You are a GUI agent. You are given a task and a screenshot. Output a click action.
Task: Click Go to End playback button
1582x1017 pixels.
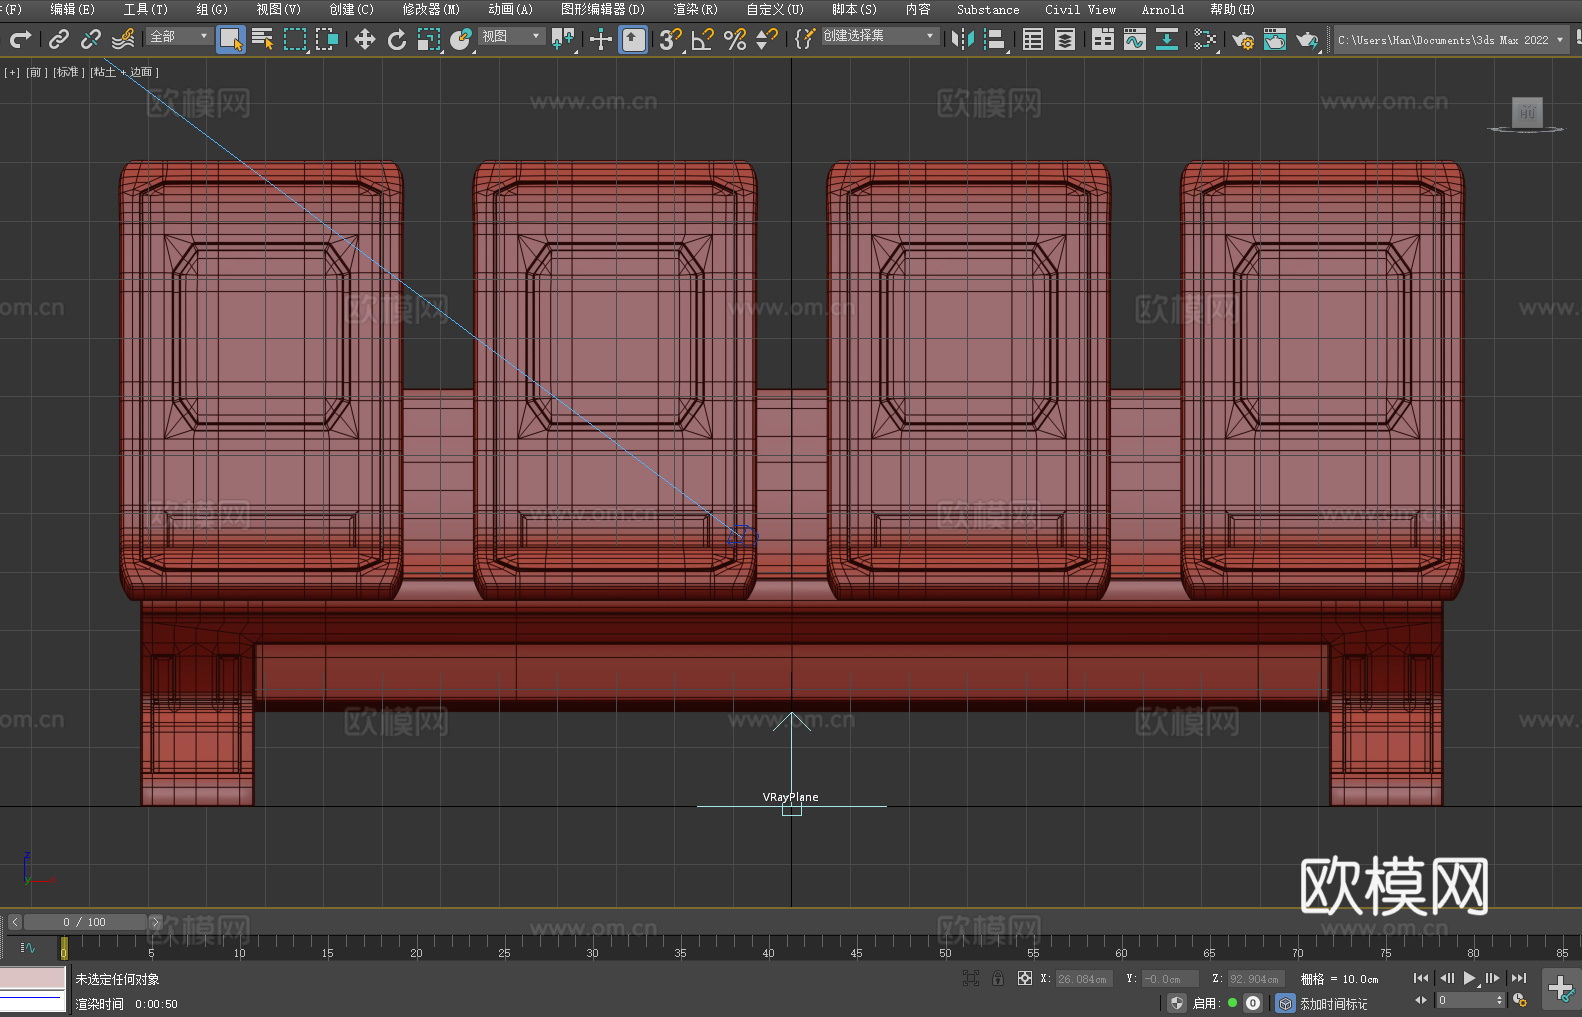coord(1519,978)
